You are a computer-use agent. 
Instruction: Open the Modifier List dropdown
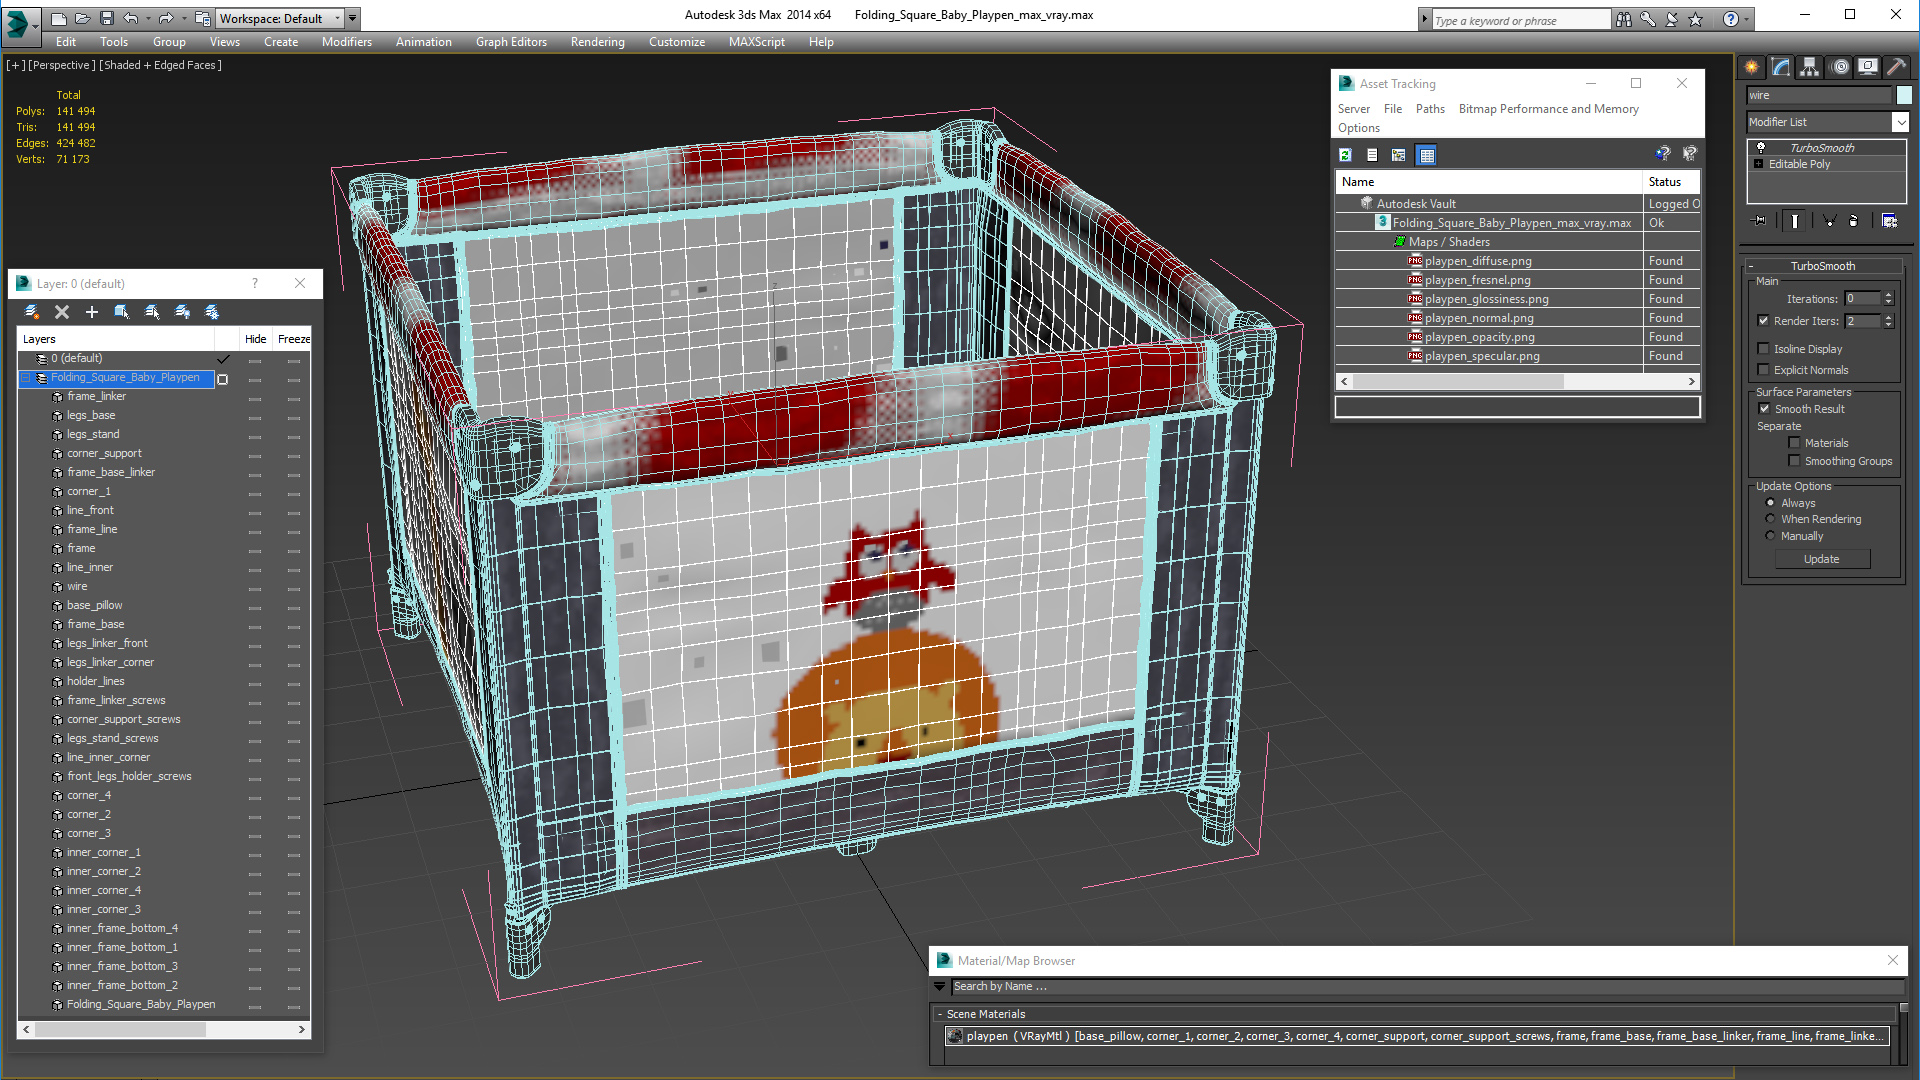(1900, 122)
